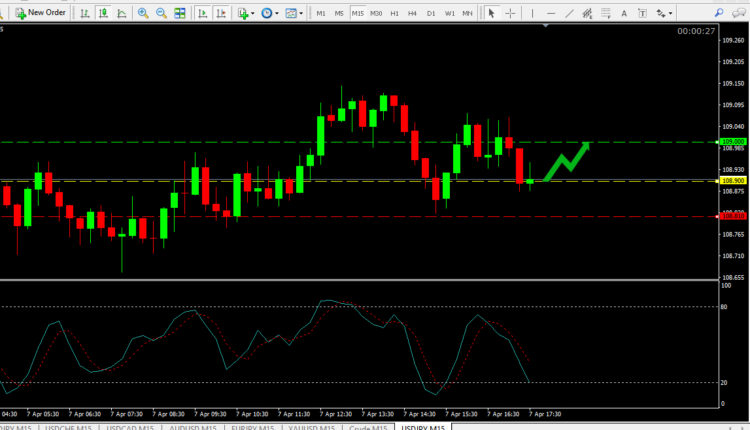The image size is (750, 430).
Task: Toggle chart shift from right border
Action: pyautogui.click(x=221, y=13)
